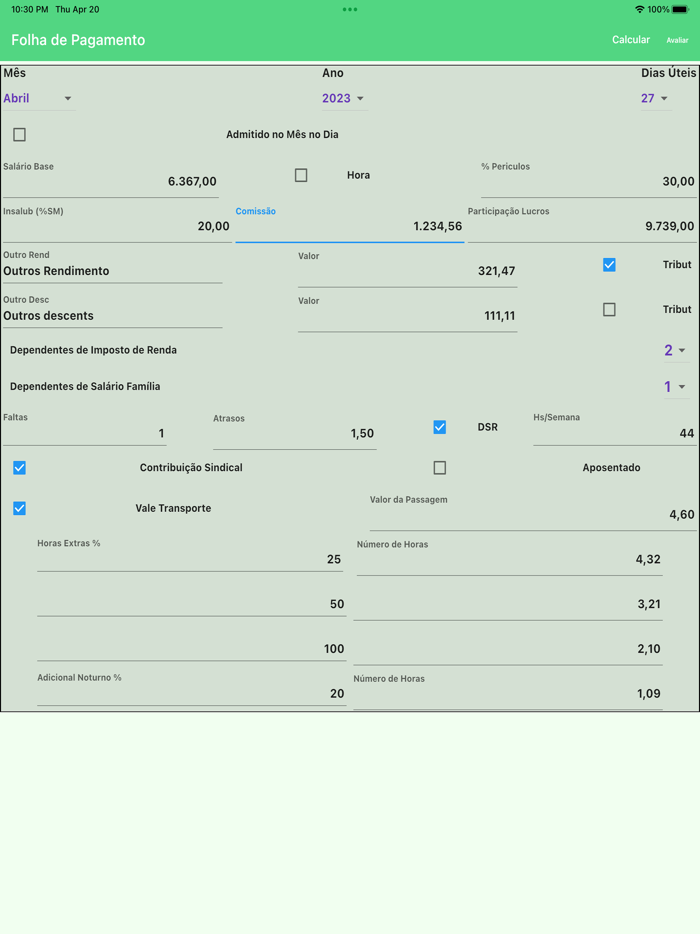
Task: Edit the Outro Rend name field
Action: (113, 266)
